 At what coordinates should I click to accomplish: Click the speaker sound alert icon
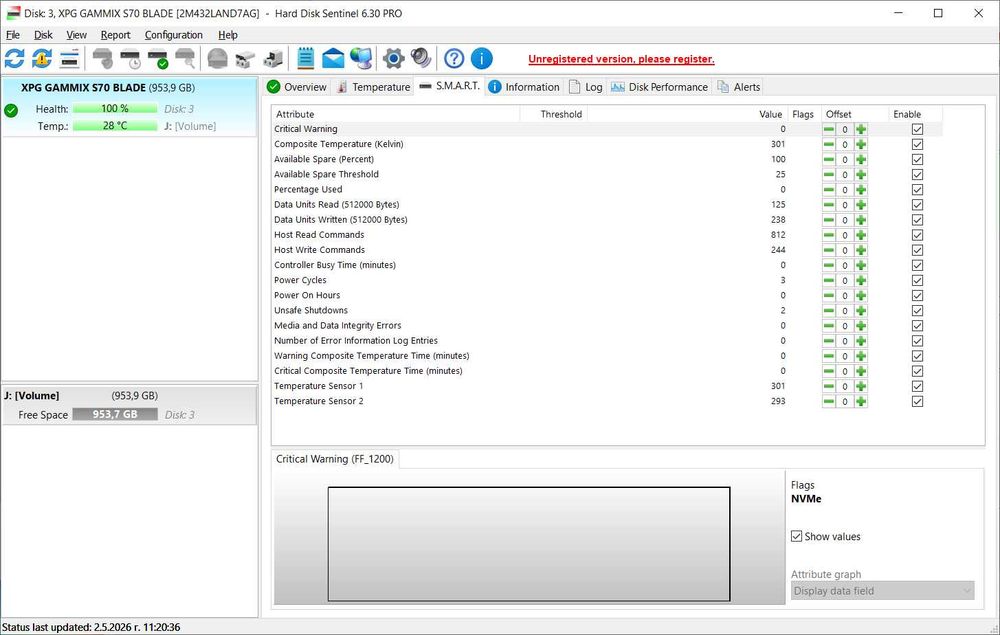coord(421,59)
